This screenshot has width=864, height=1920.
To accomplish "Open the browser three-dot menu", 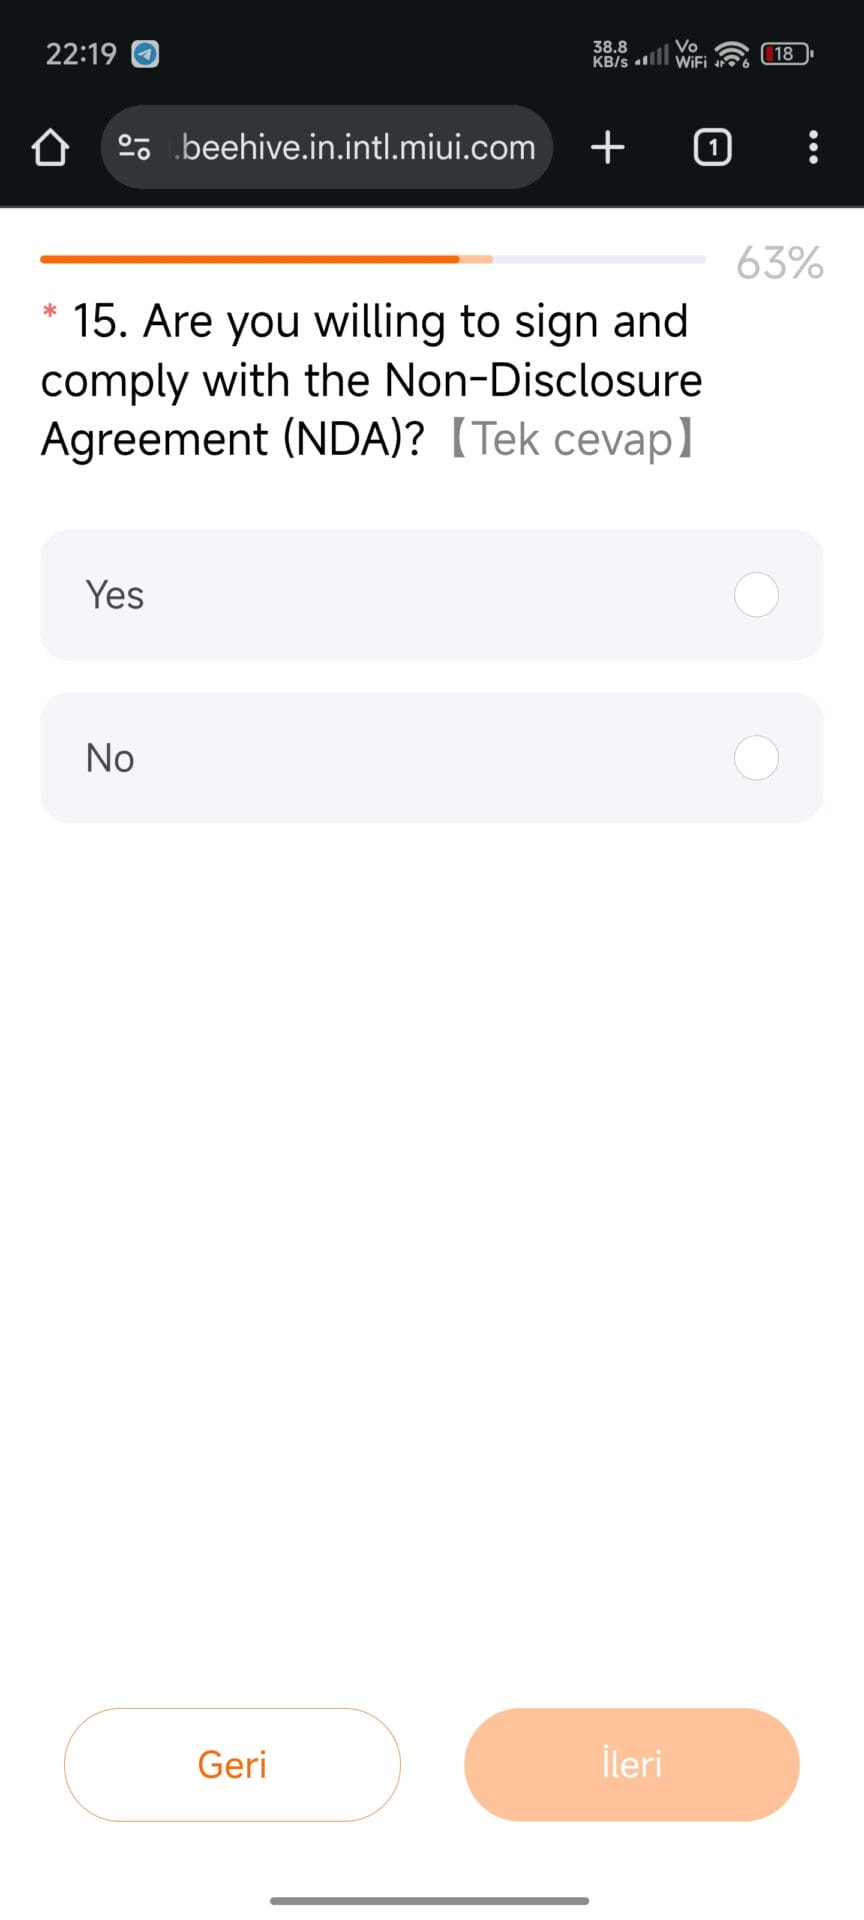I will pos(813,148).
